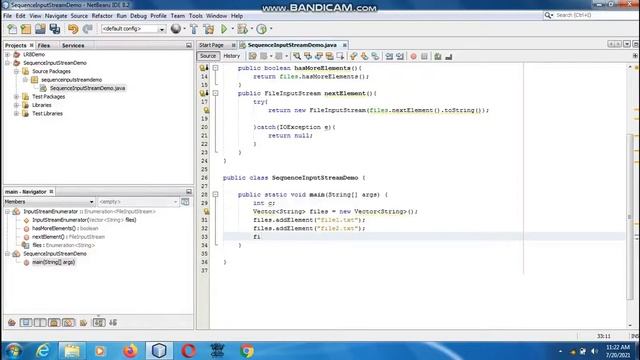Switch to the Start Page tab
Viewport: 640px width, 360px height.
[x=212, y=45]
